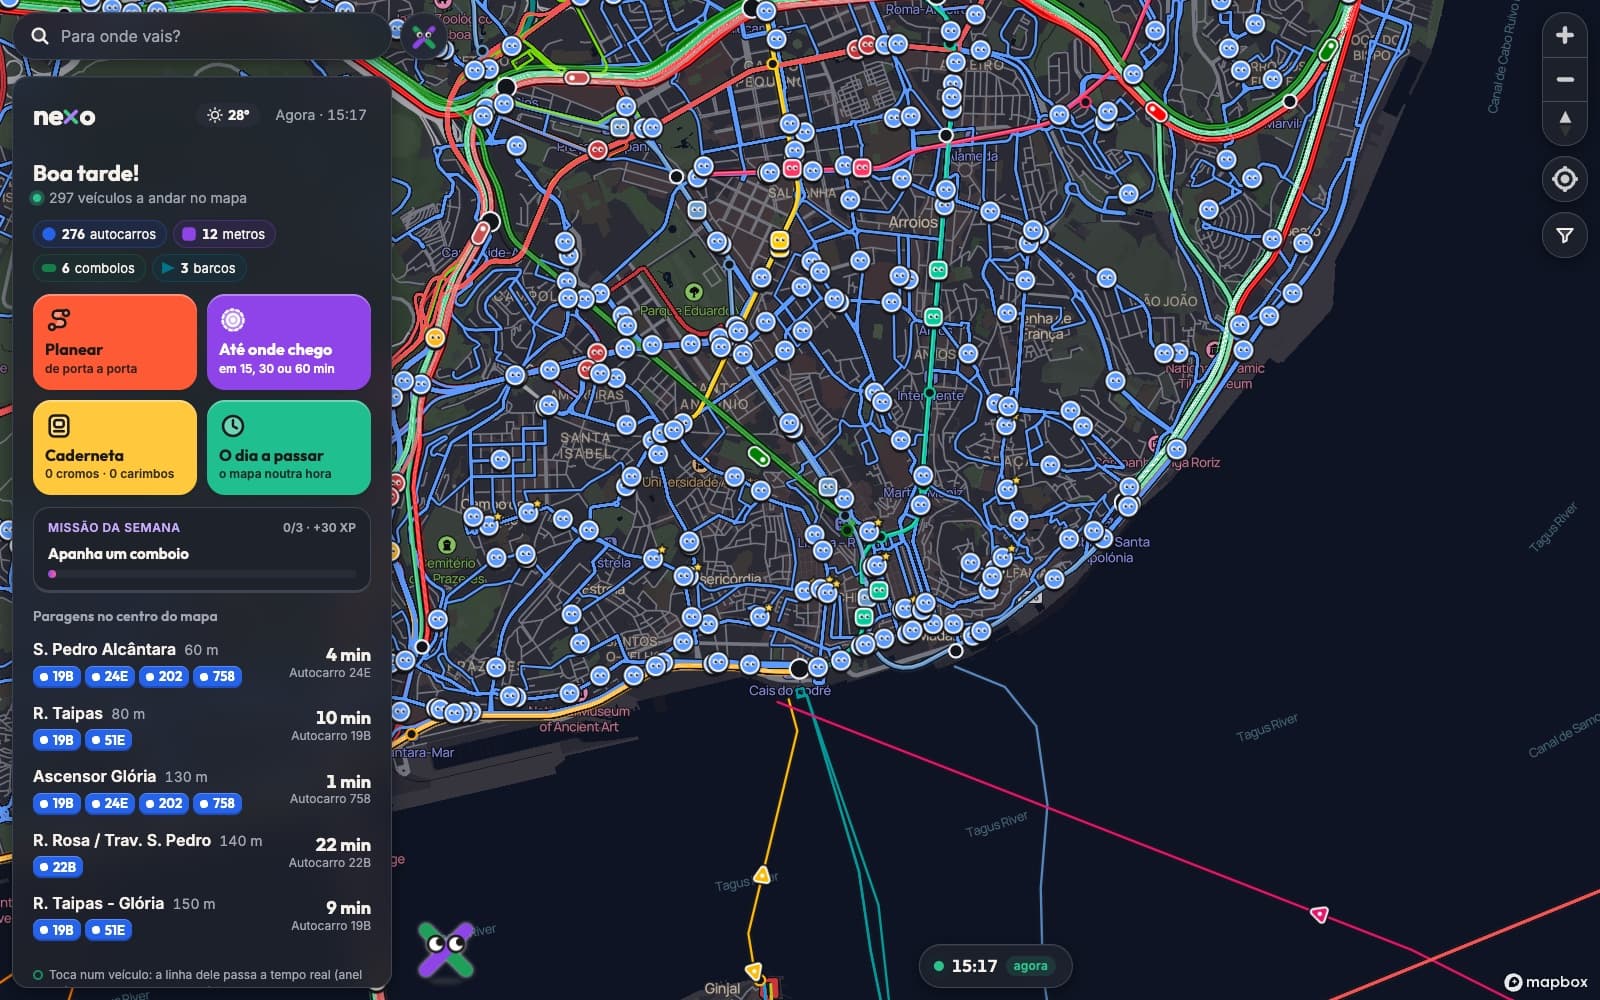Click the yellow boat marker near Ginjal
The image size is (1600, 1000).
click(754, 970)
